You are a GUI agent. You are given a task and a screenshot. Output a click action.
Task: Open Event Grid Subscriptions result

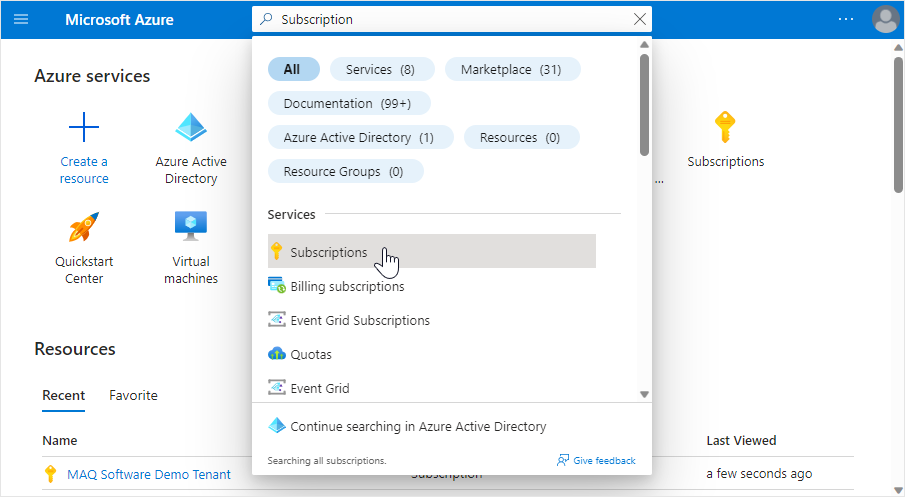point(360,320)
